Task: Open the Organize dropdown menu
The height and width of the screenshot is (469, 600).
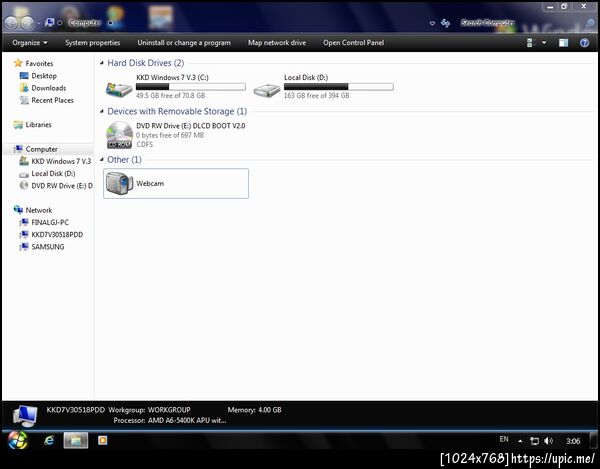Action: click(30, 43)
